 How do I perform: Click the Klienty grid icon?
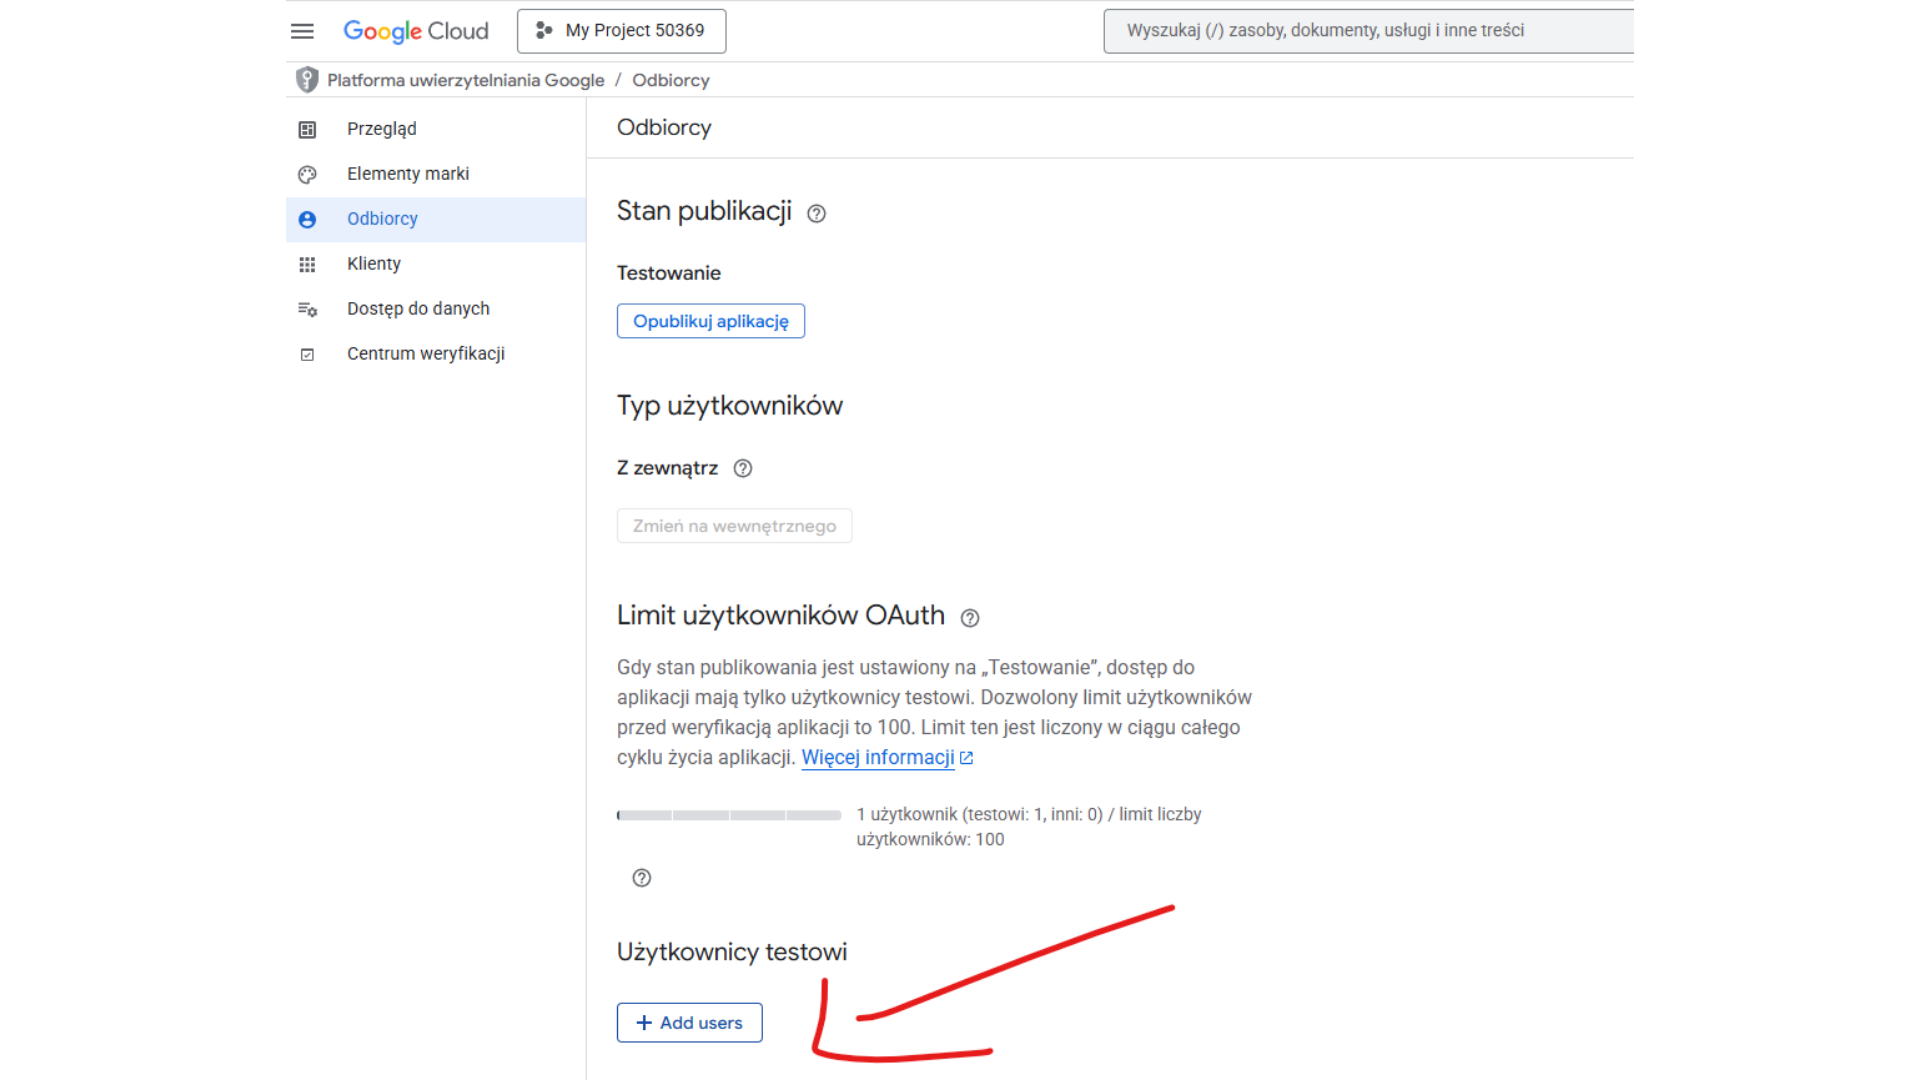click(307, 264)
